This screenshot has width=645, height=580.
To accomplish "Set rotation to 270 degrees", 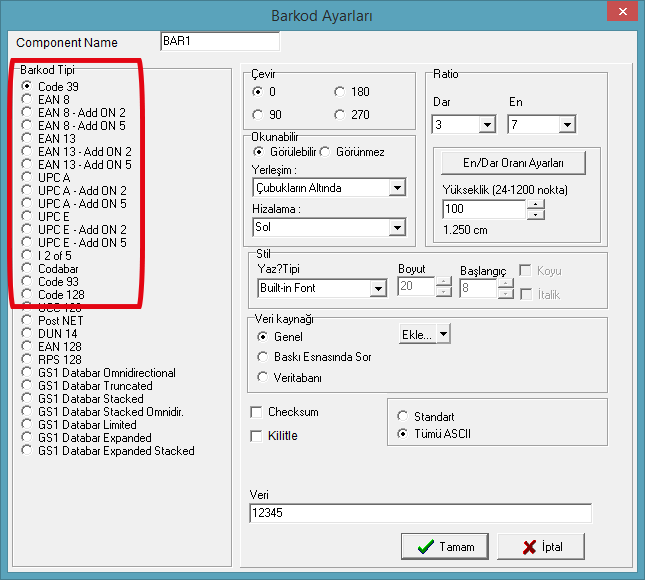I will [x=341, y=114].
